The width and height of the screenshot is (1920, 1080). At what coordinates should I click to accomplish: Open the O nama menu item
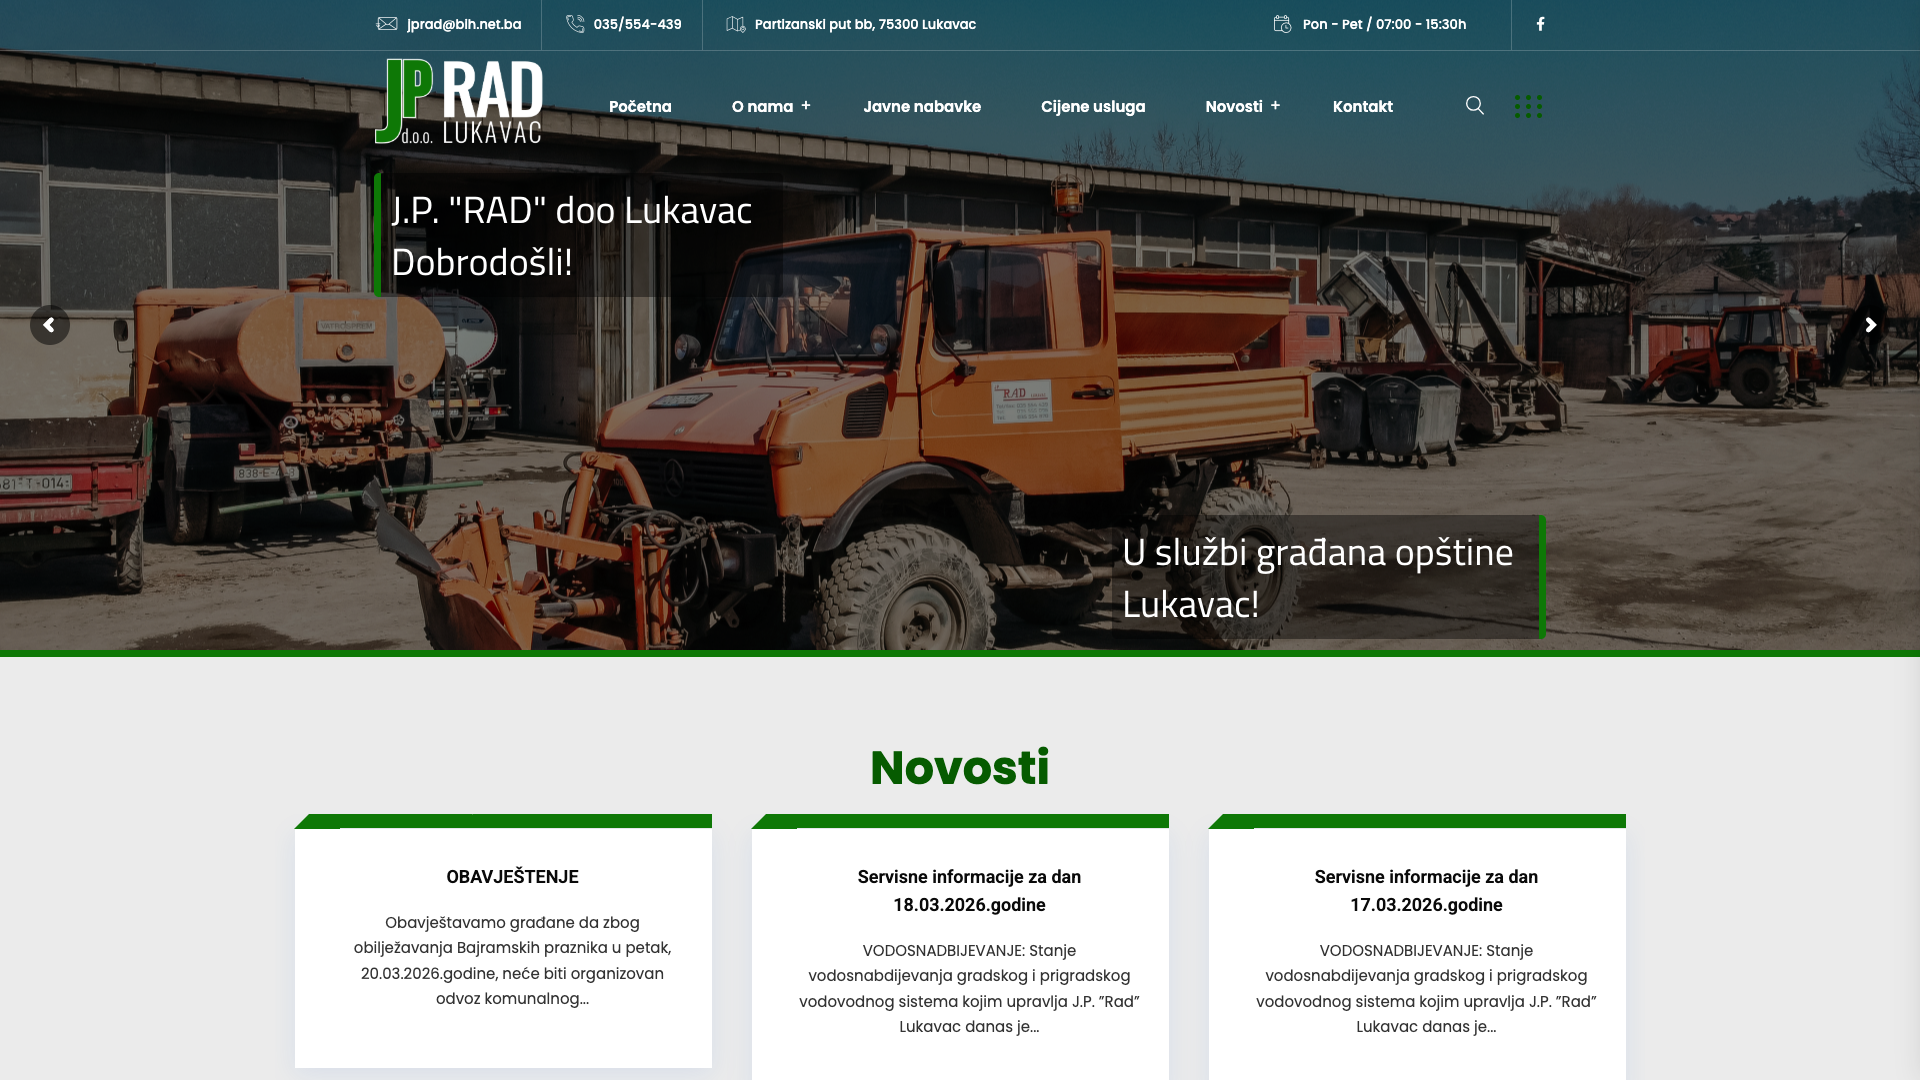click(762, 106)
